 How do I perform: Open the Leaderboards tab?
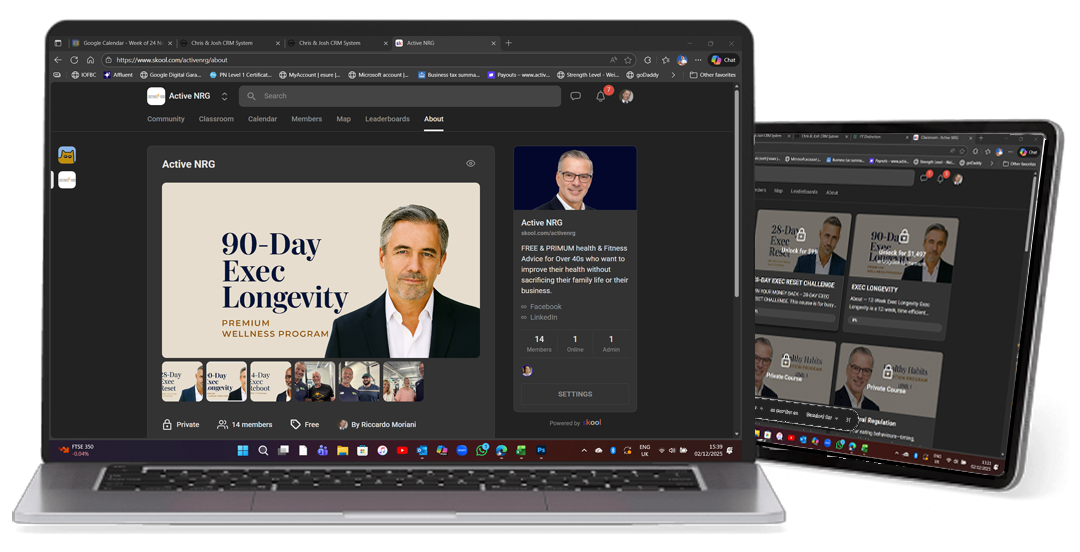pos(387,119)
